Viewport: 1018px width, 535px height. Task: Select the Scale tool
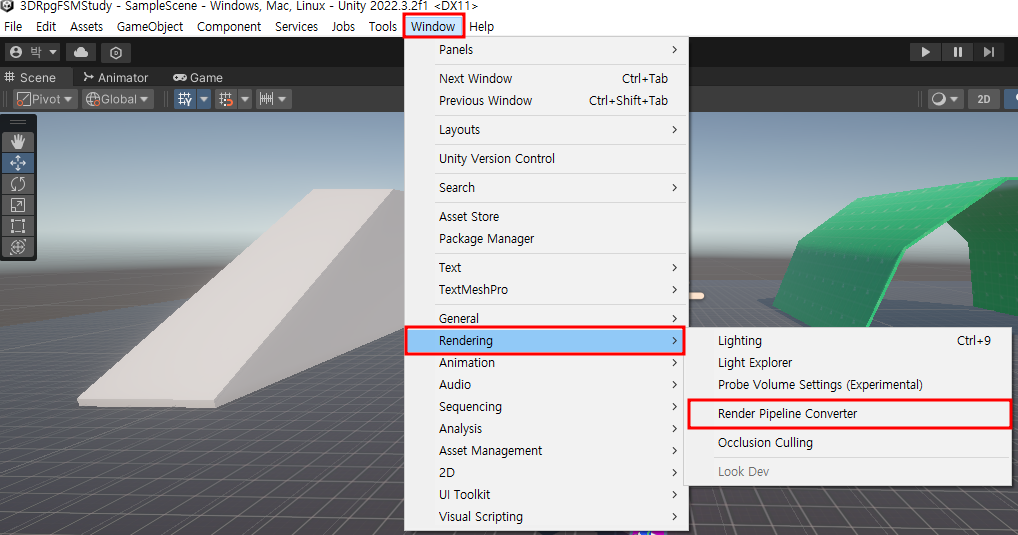[18, 205]
